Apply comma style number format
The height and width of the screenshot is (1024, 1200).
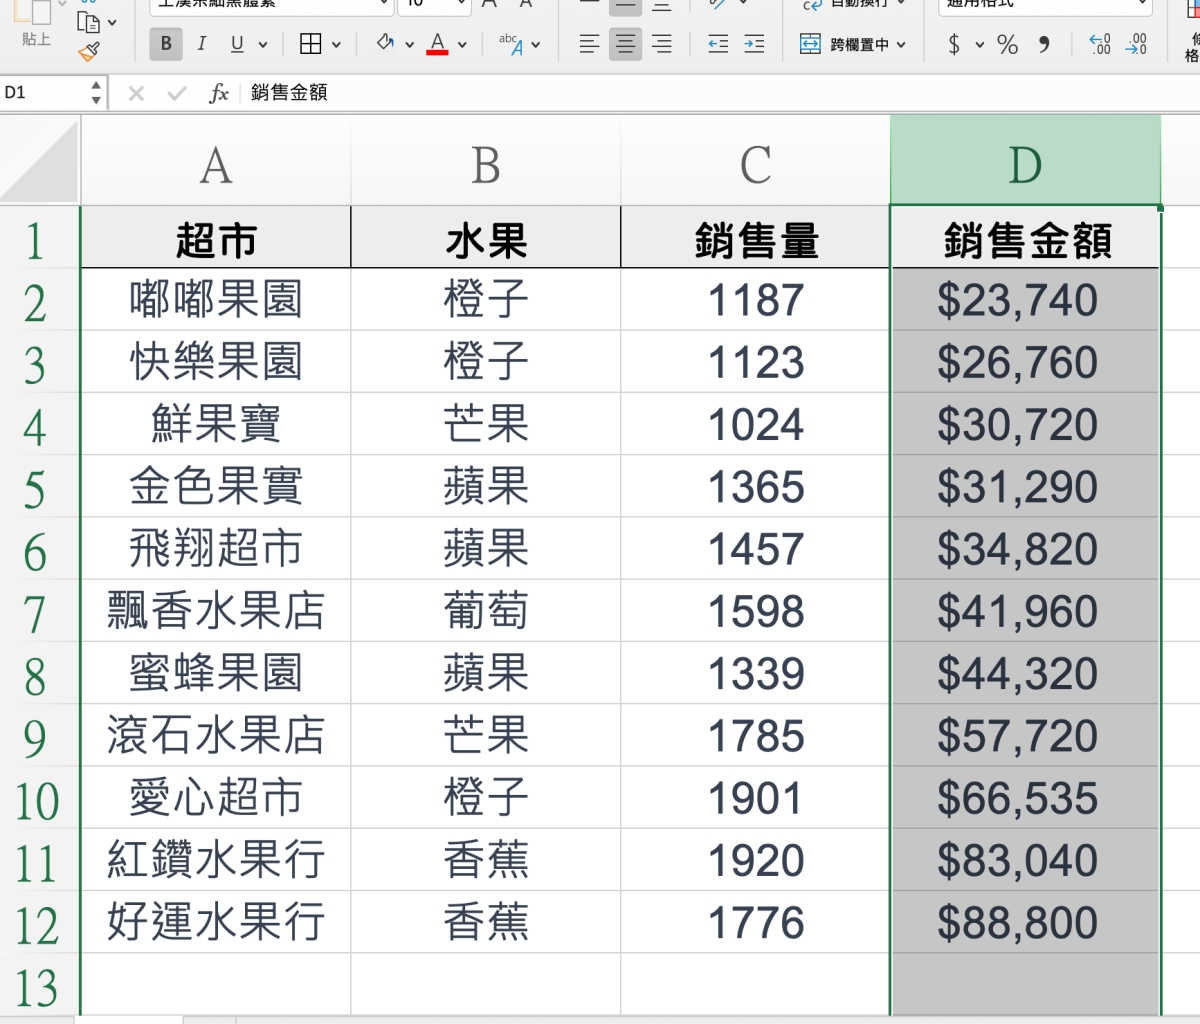[x=1044, y=44]
